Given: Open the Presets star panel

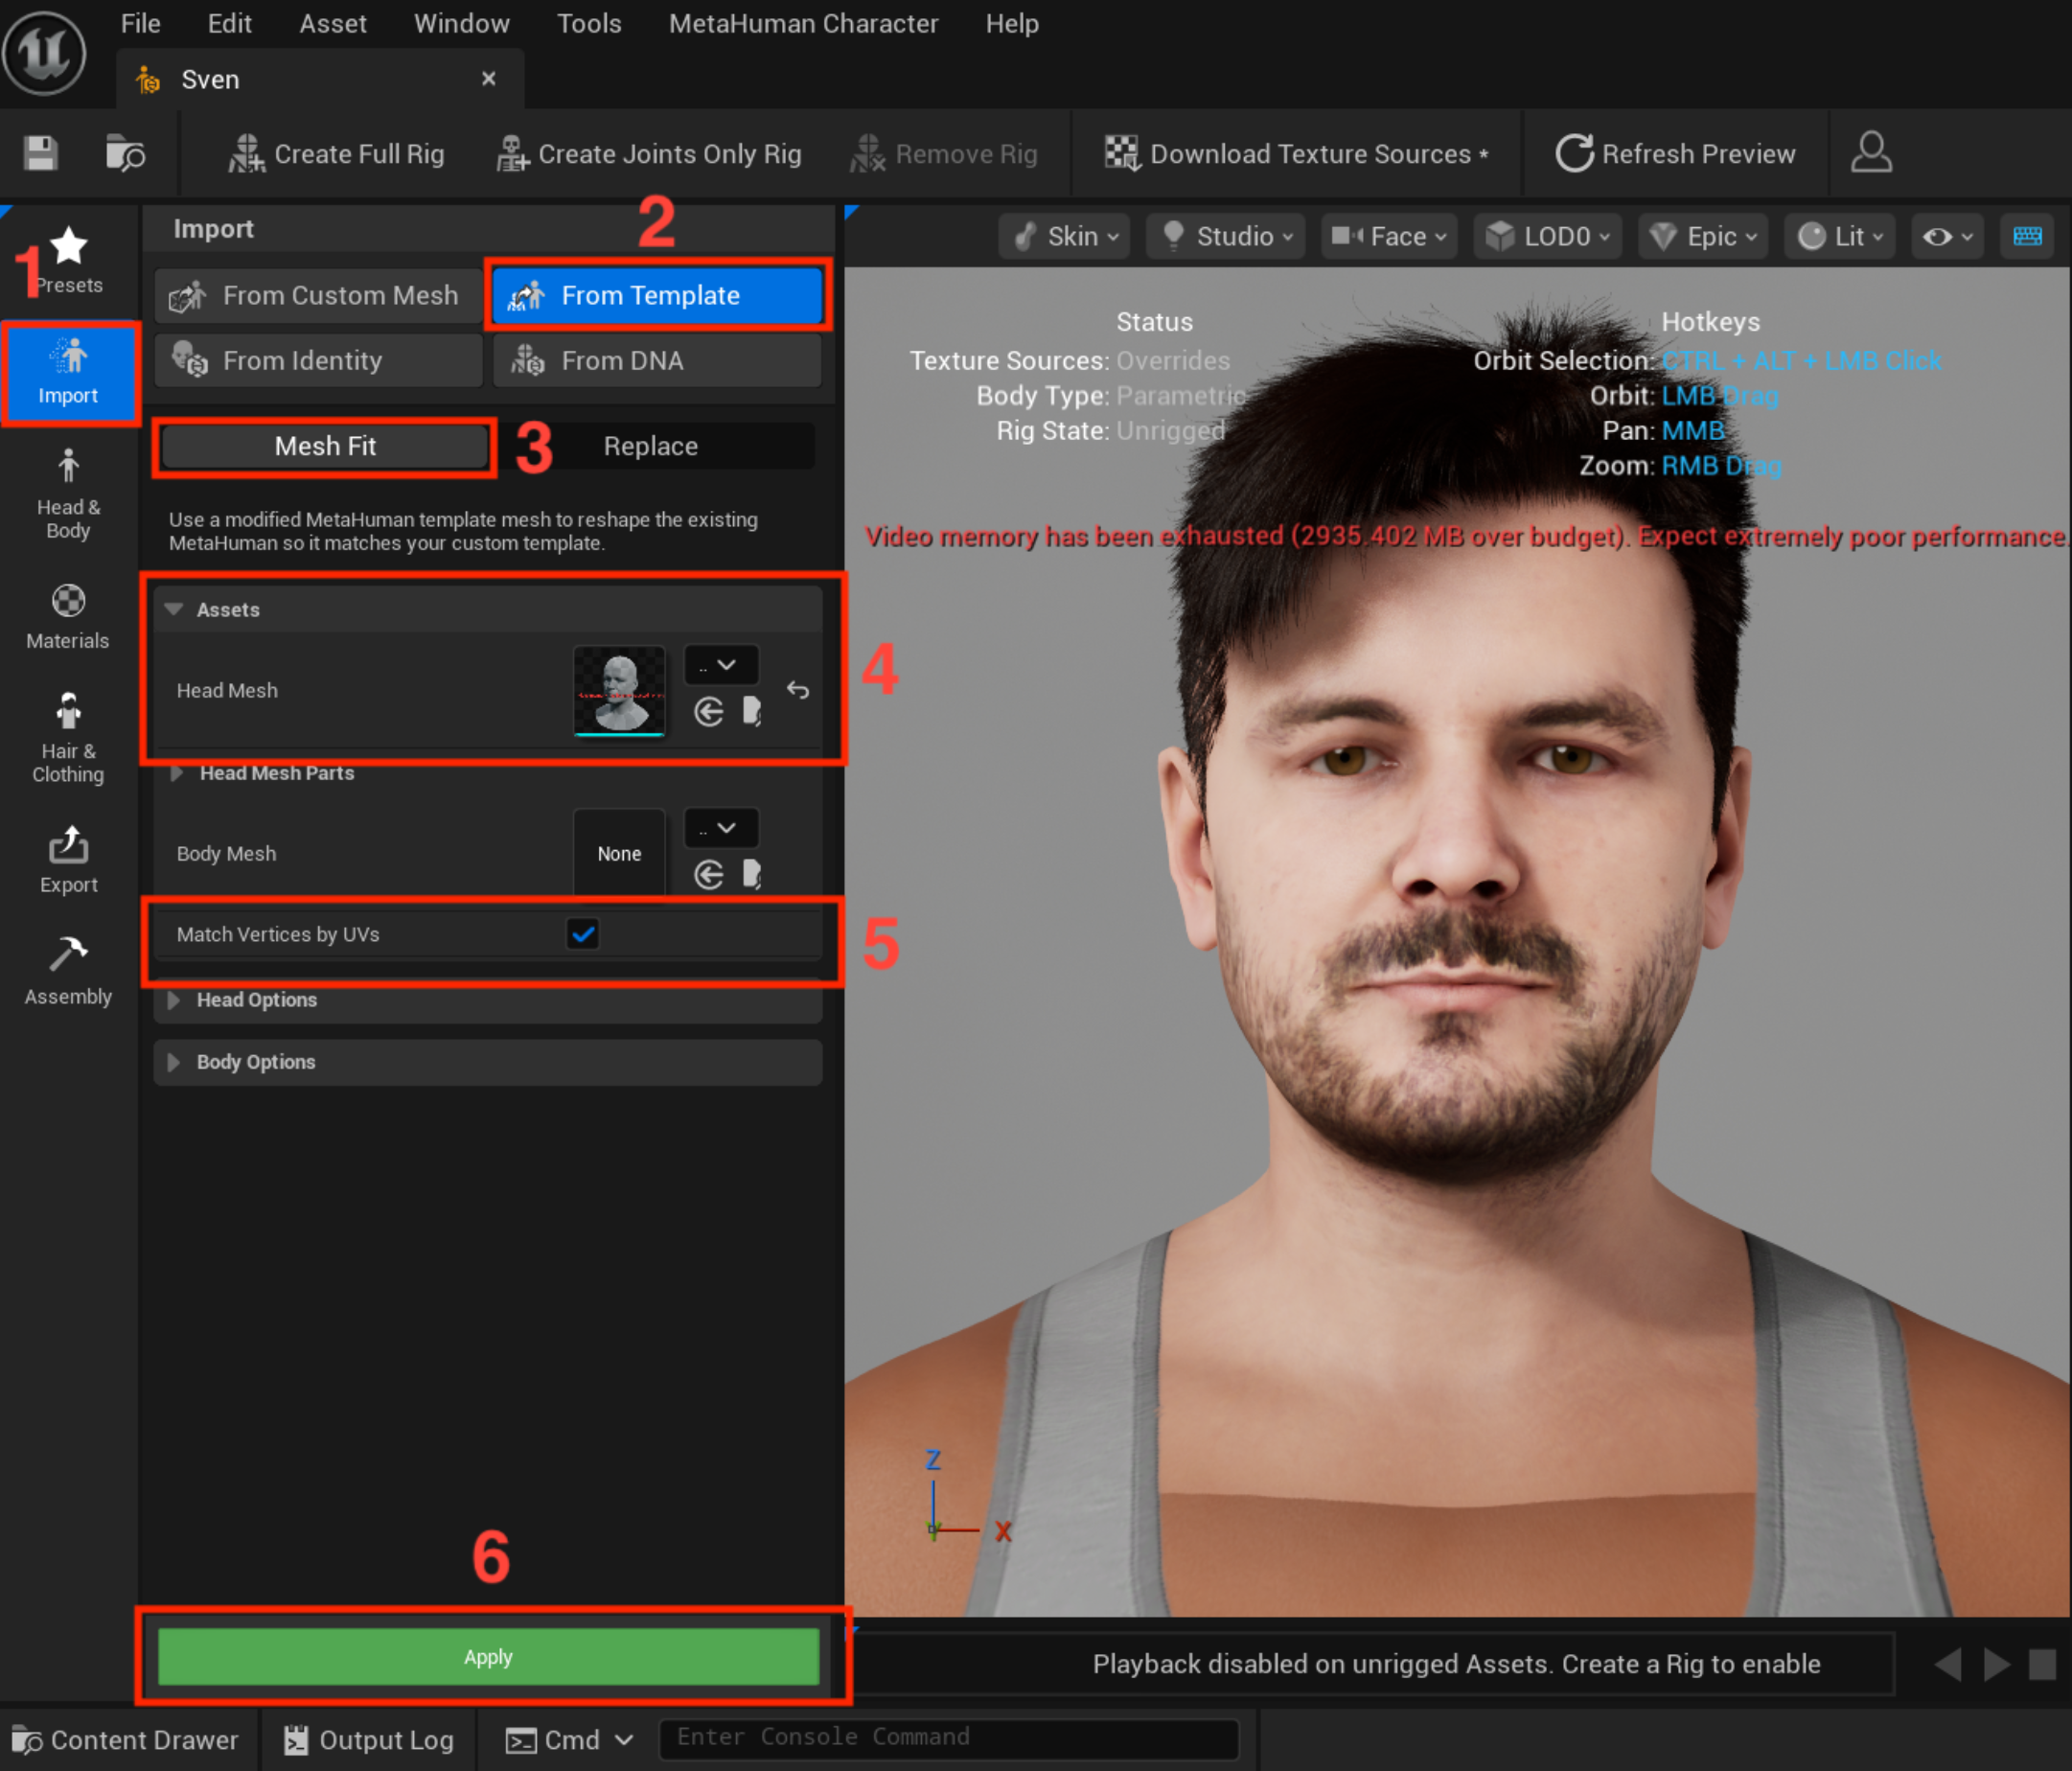Looking at the screenshot, I should [69, 261].
